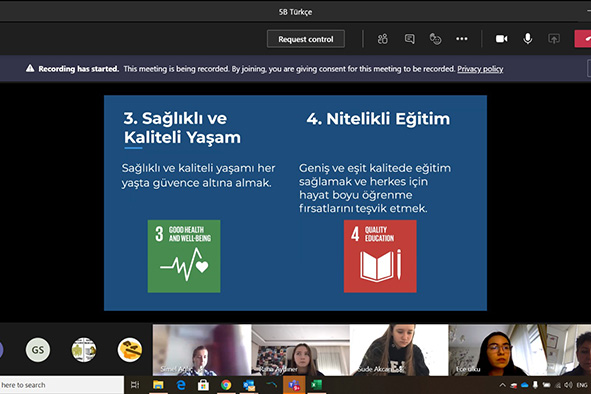591x394 pixels.
Task: Hang up using the red leave button
Action: point(583,39)
